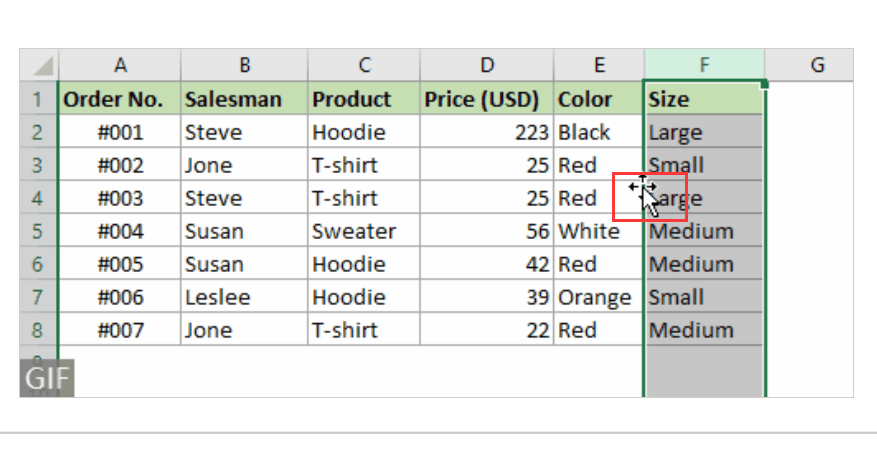
Task: Click the GIF badge overlay
Action: point(47,379)
